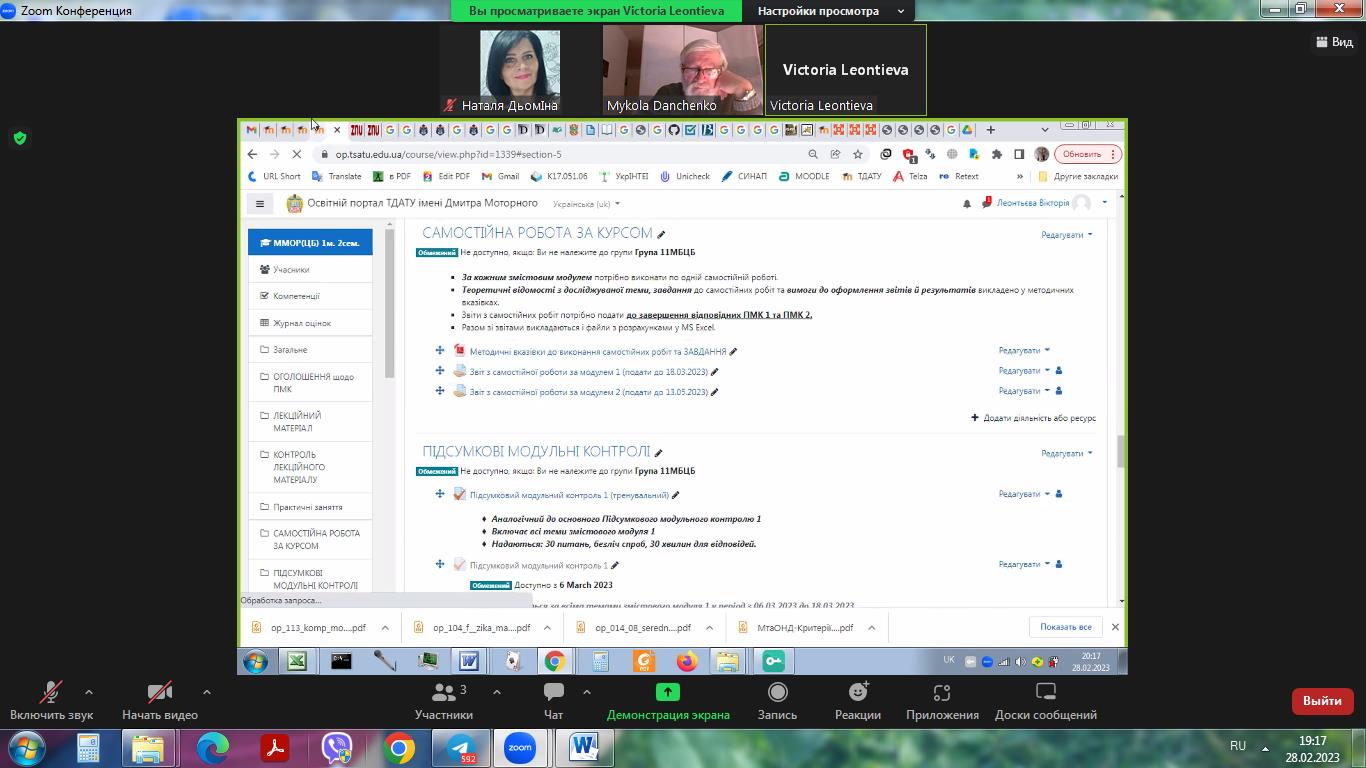Expand the arrow next to Чат
Viewport: 1366px width, 768px height.
click(x=586, y=692)
